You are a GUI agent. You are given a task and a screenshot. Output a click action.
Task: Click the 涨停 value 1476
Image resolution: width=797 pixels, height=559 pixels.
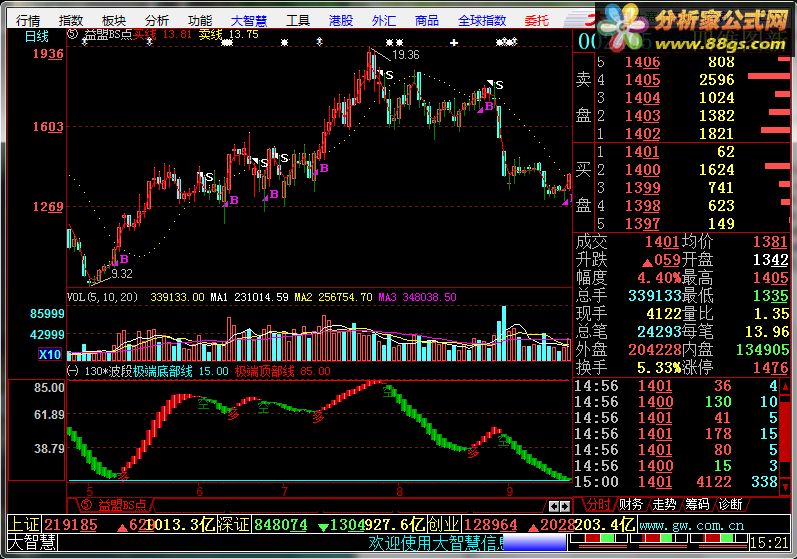pos(771,367)
